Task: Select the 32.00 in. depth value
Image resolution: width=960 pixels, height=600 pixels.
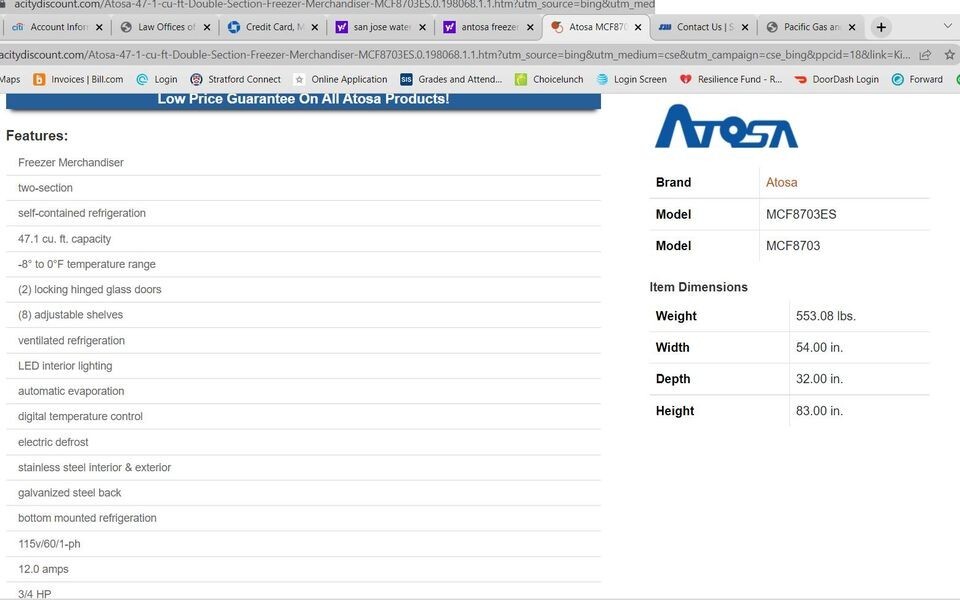Action: tap(819, 379)
